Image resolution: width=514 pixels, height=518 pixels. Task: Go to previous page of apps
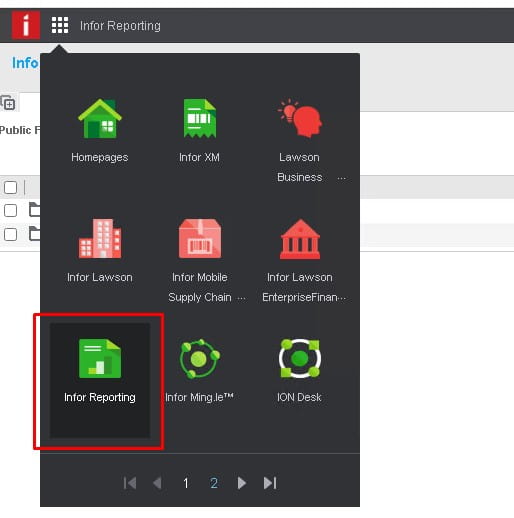(157, 483)
